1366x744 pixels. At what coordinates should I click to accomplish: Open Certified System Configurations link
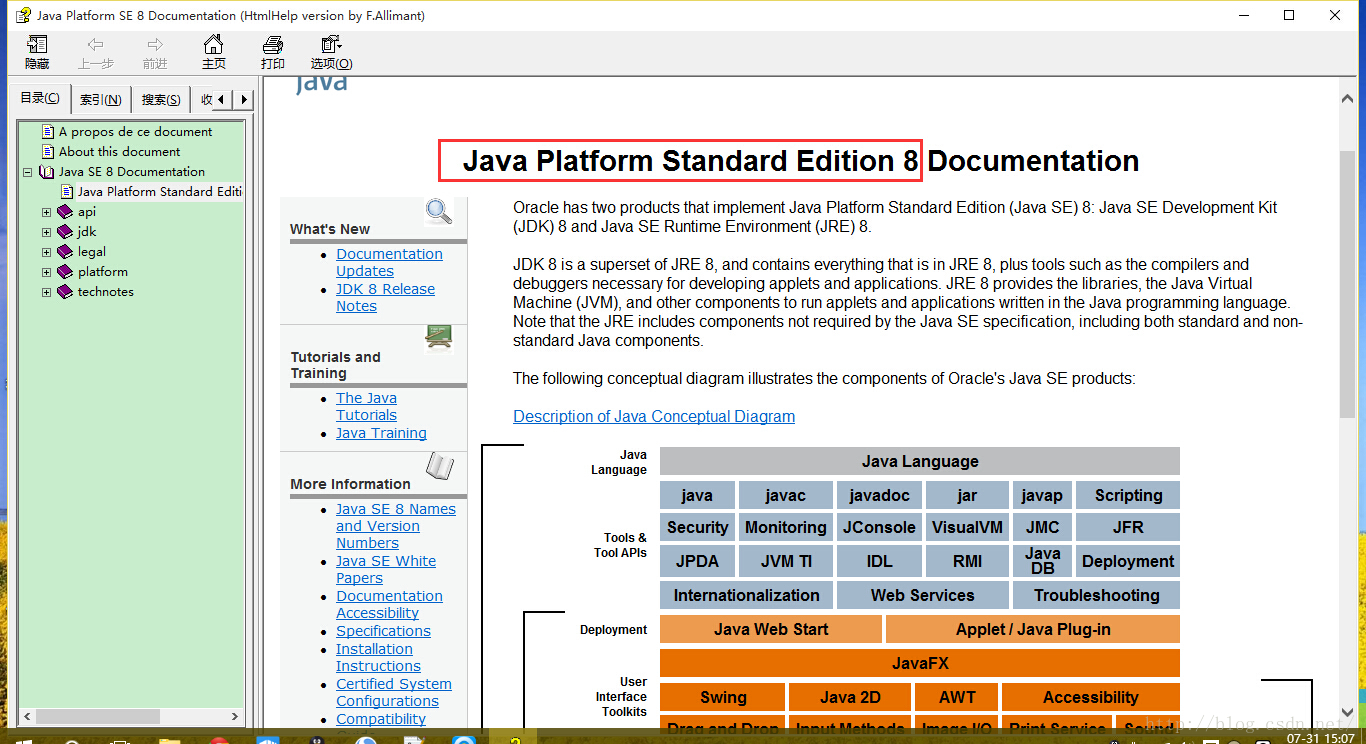394,693
